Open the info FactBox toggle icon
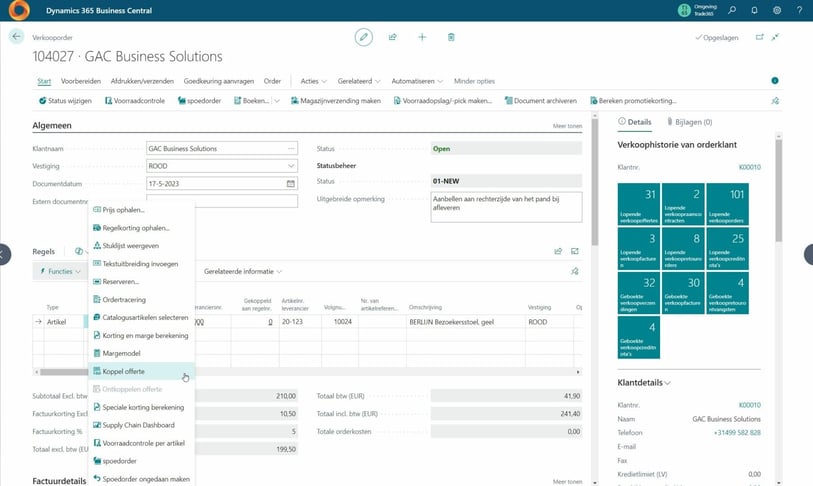The height and width of the screenshot is (486, 813). click(775, 80)
